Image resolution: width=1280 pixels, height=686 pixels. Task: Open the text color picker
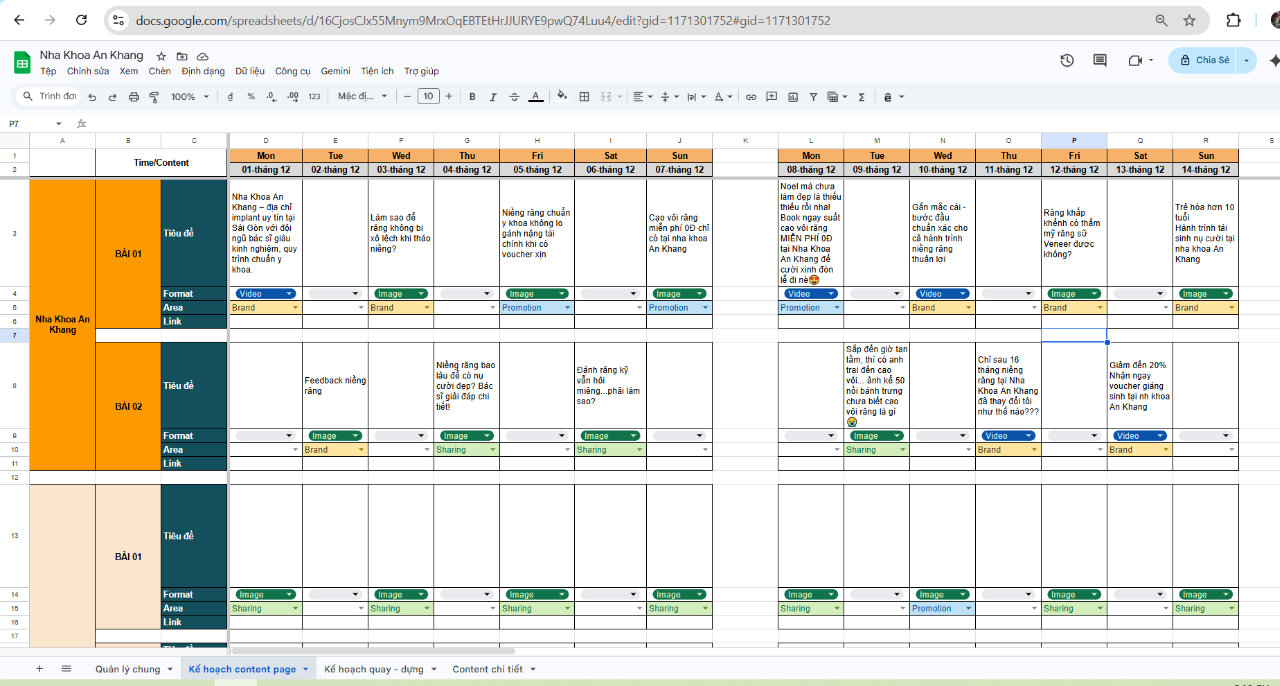pyautogui.click(x=535, y=97)
